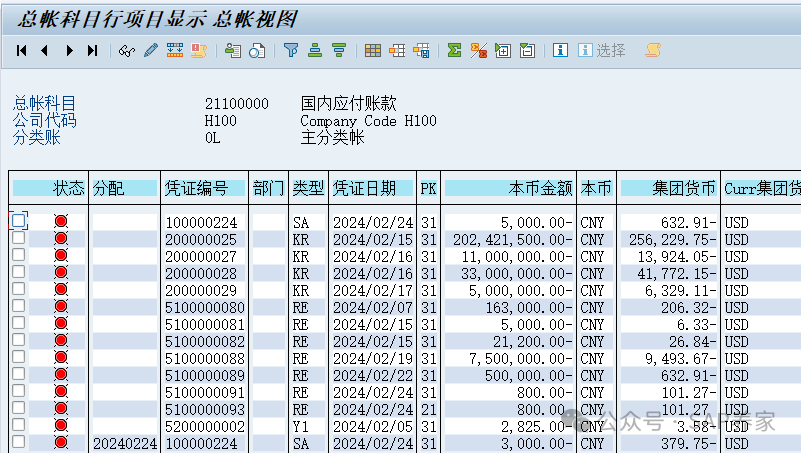The height and width of the screenshot is (453, 801).
Task: Select the 分配 column header
Action: click(x=124, y=188)
